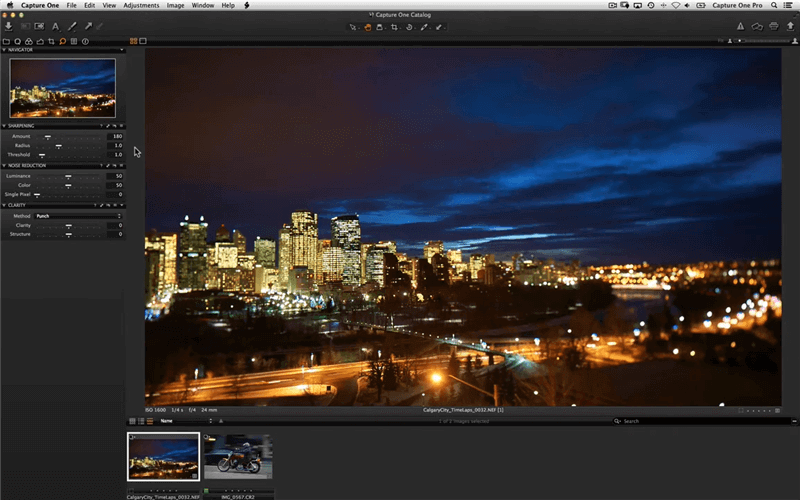This screenshot has height=500, width=800.
Task: Click the Search field in browser toolbar
Action: point(702,421)
